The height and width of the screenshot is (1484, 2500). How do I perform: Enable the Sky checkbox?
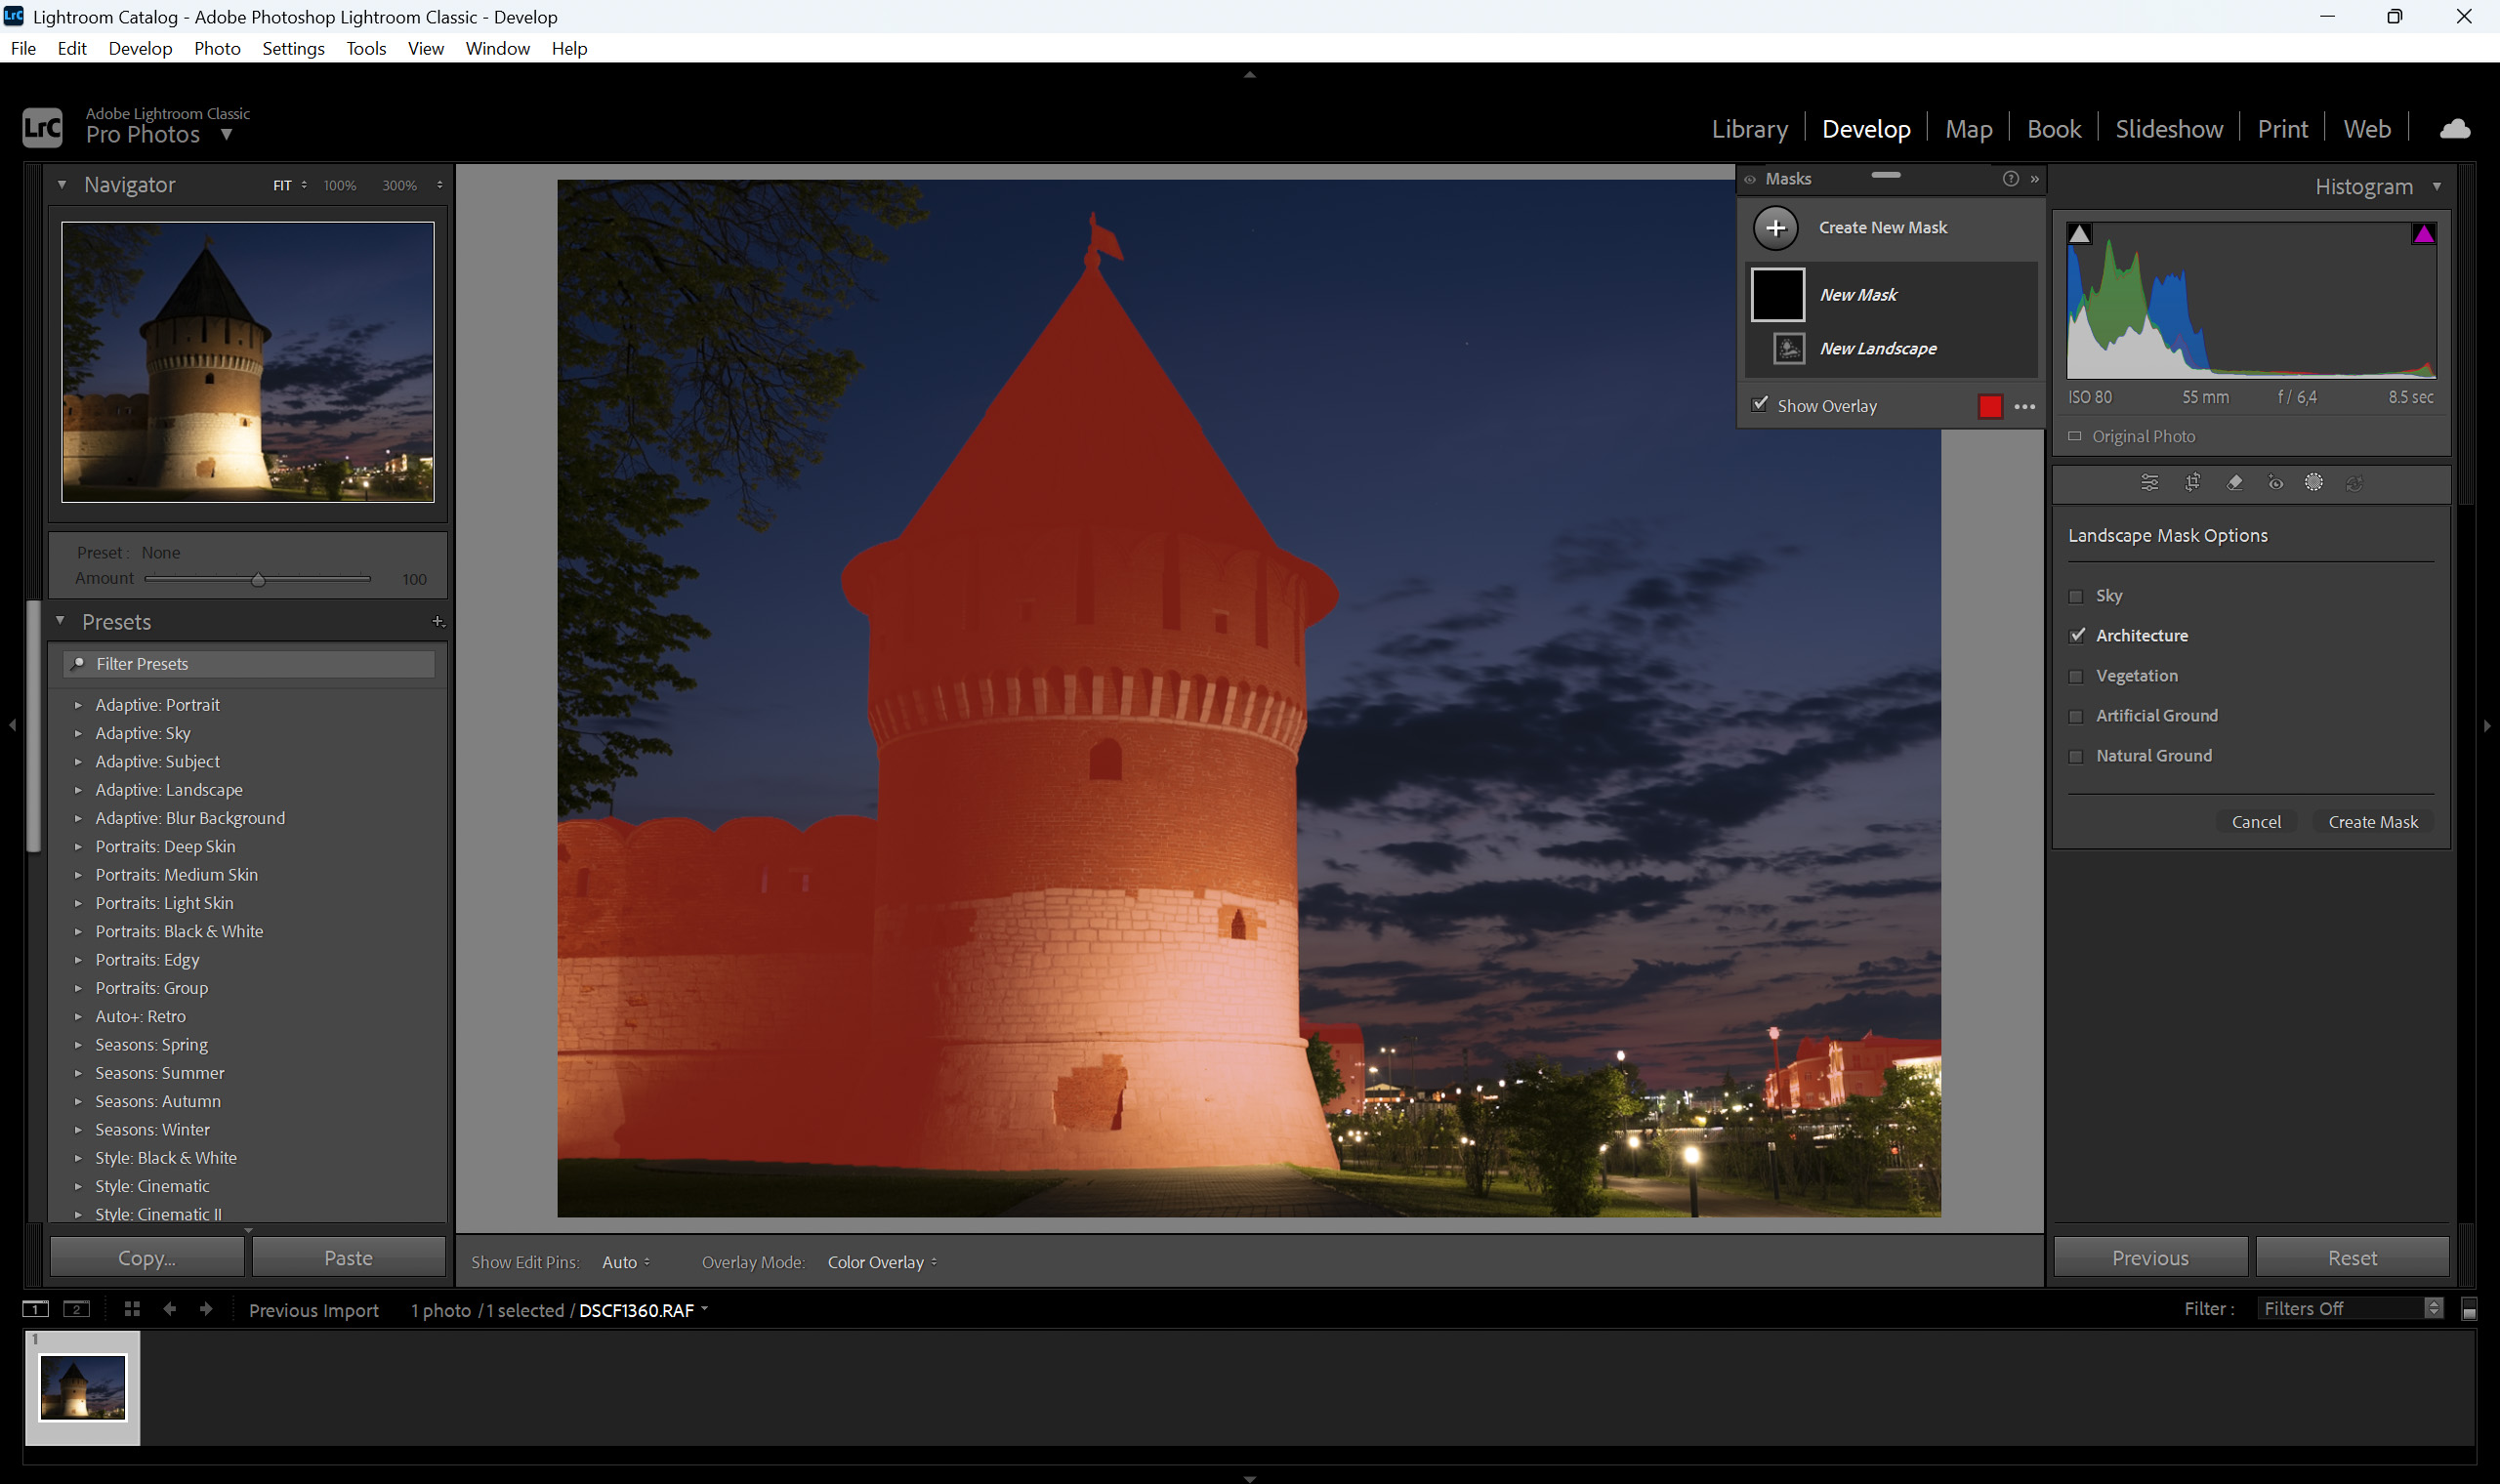[2076, 596]
